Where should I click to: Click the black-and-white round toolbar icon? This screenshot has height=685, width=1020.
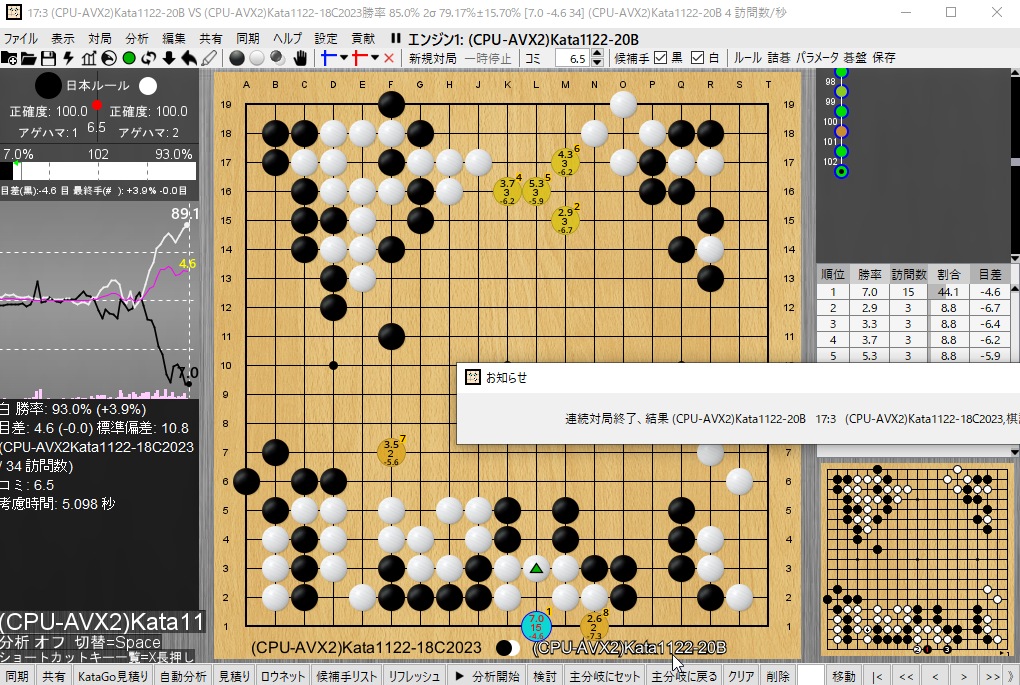[109, 59]
